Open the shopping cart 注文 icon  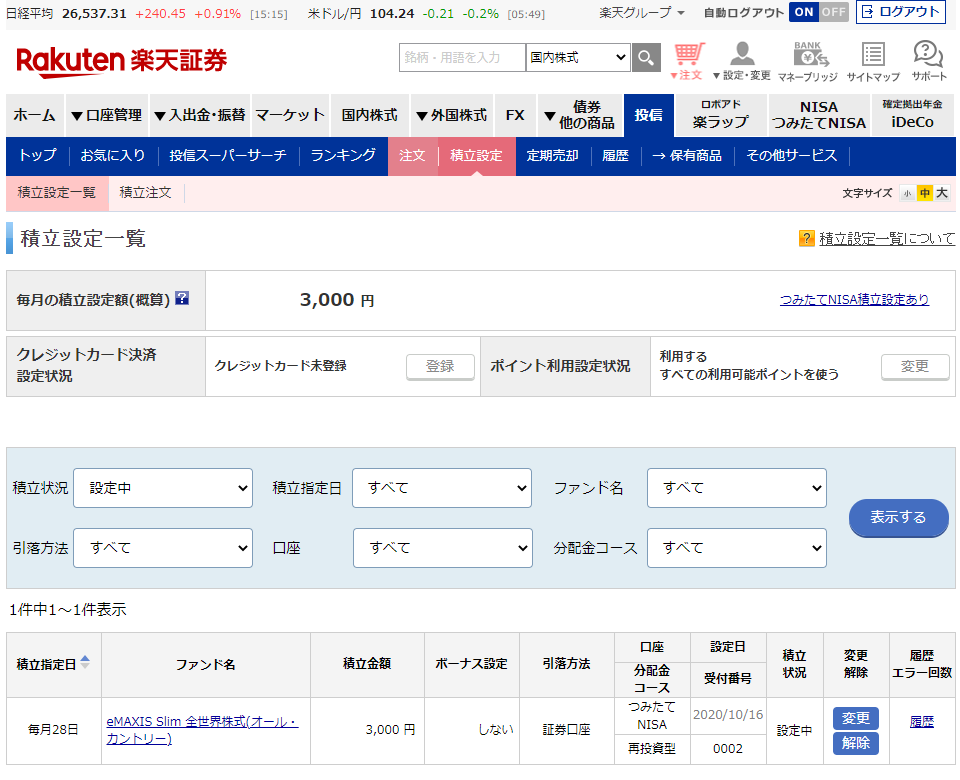(688, 61)
